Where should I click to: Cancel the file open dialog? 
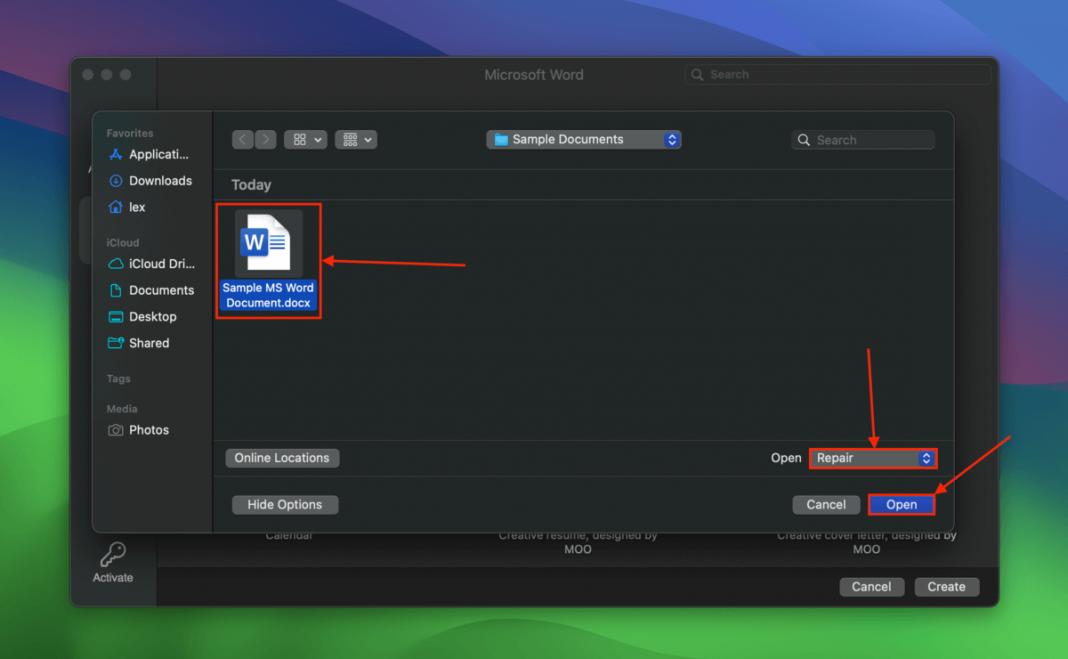pyautogui.click(x=826, y=504)
